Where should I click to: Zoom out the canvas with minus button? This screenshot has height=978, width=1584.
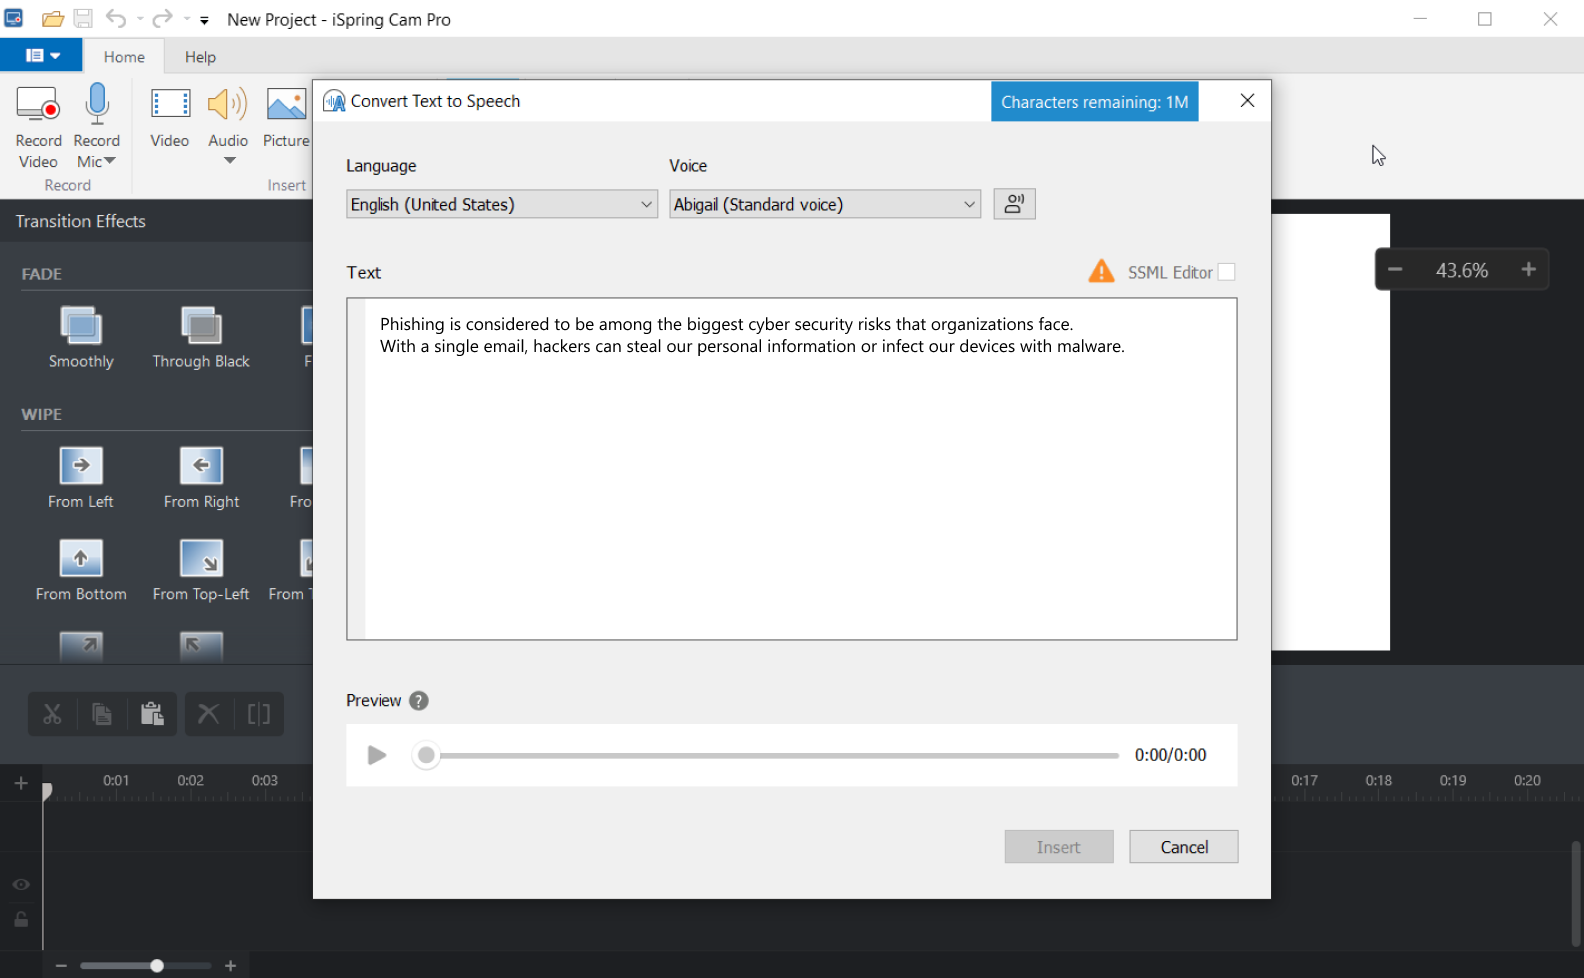click(x=1395, y=270)
